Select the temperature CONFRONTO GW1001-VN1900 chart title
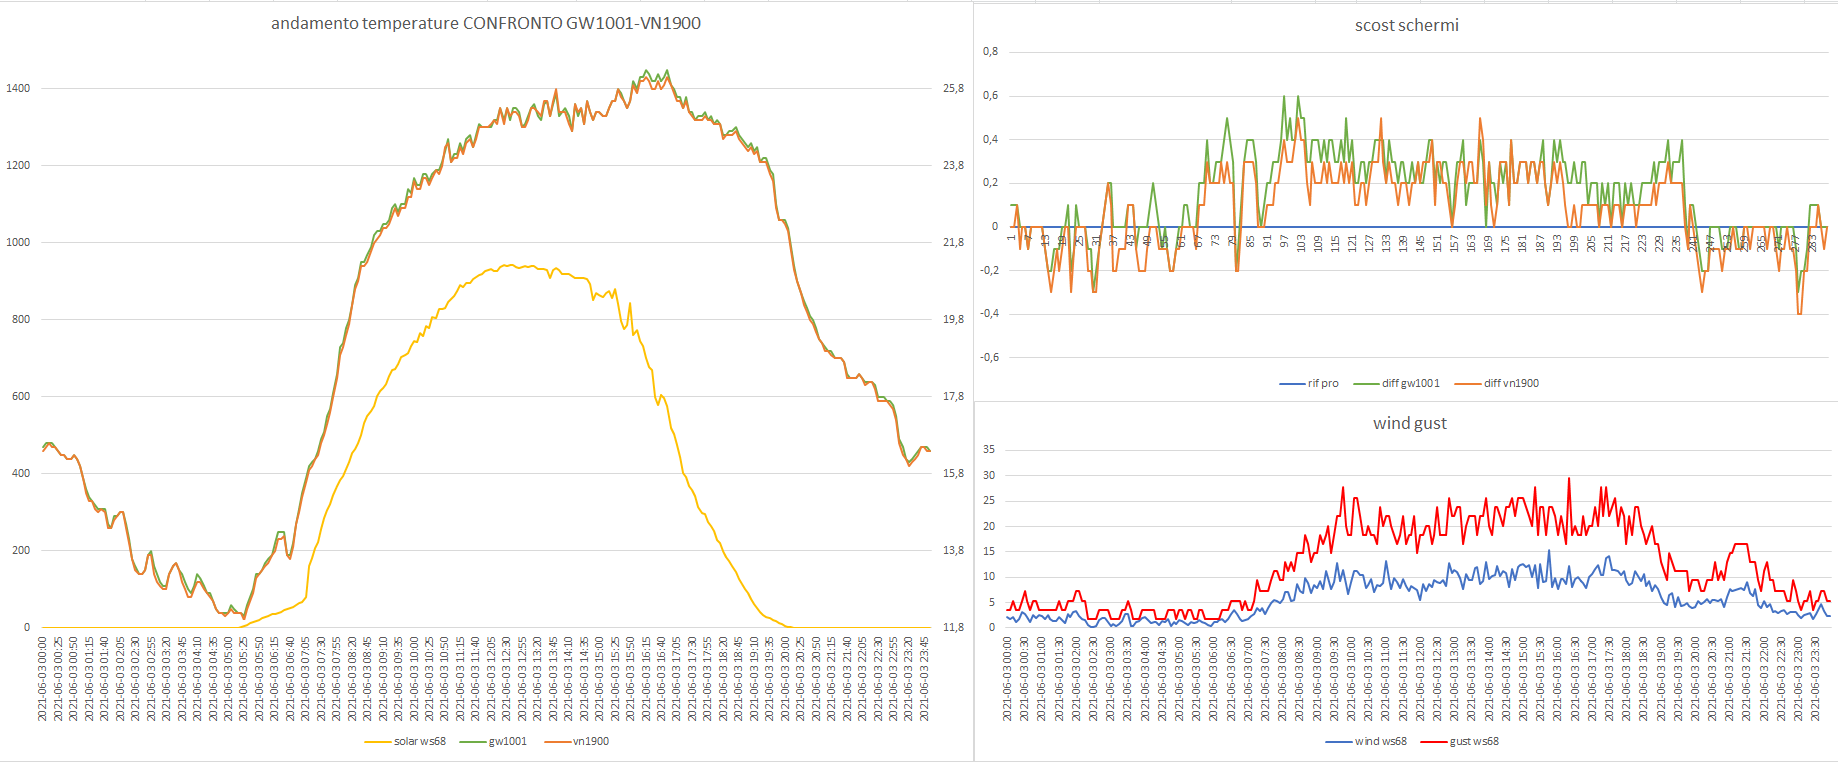 (485, 23)
